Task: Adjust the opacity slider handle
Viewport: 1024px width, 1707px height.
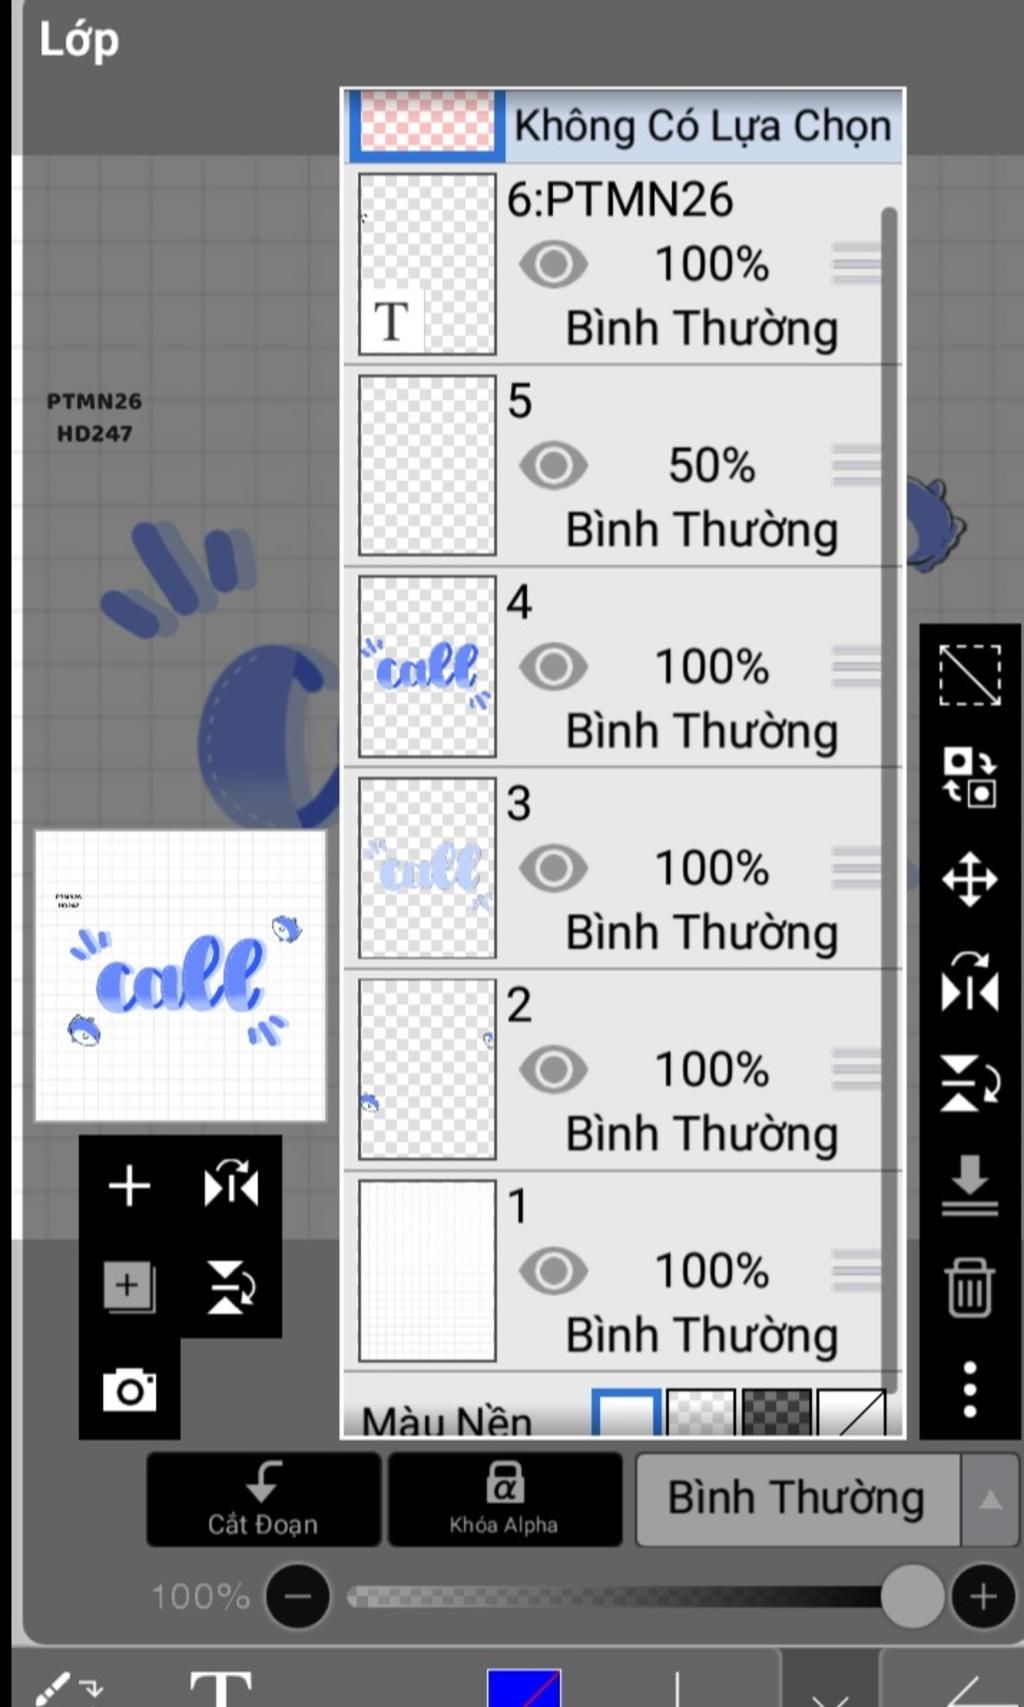Action: pyautogui.click(x=911, y=1596)
